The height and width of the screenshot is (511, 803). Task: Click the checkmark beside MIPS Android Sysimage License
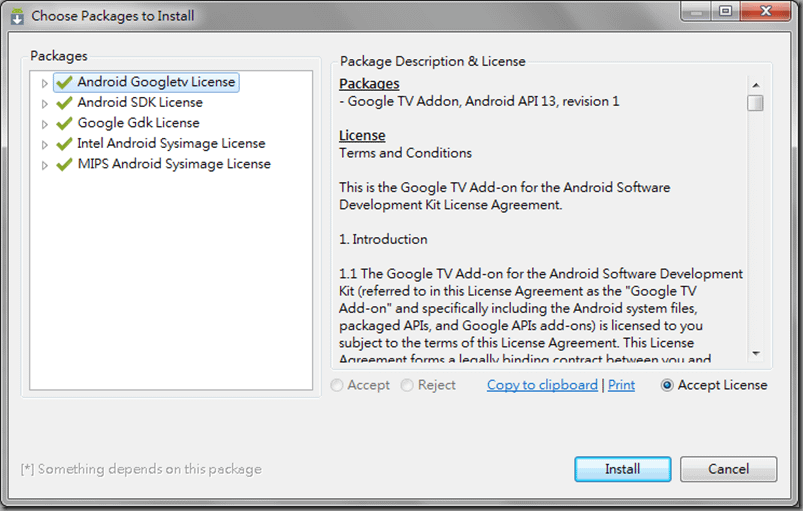coord(65,164)
